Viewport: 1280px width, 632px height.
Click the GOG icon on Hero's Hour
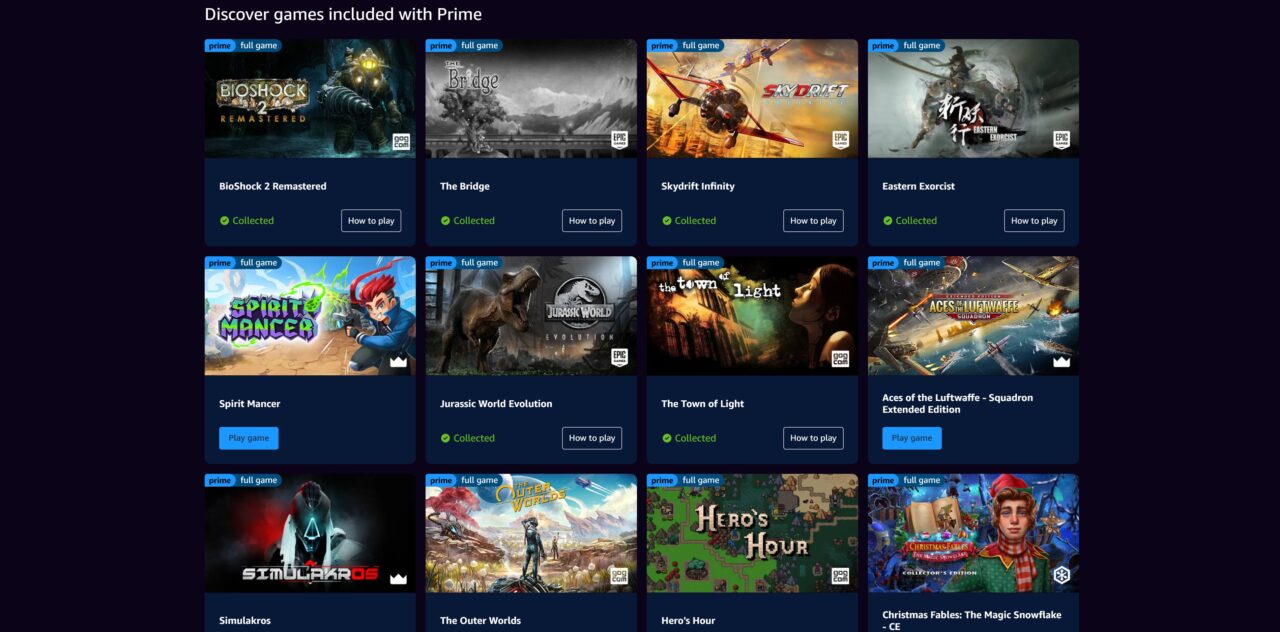click(840, 574)
